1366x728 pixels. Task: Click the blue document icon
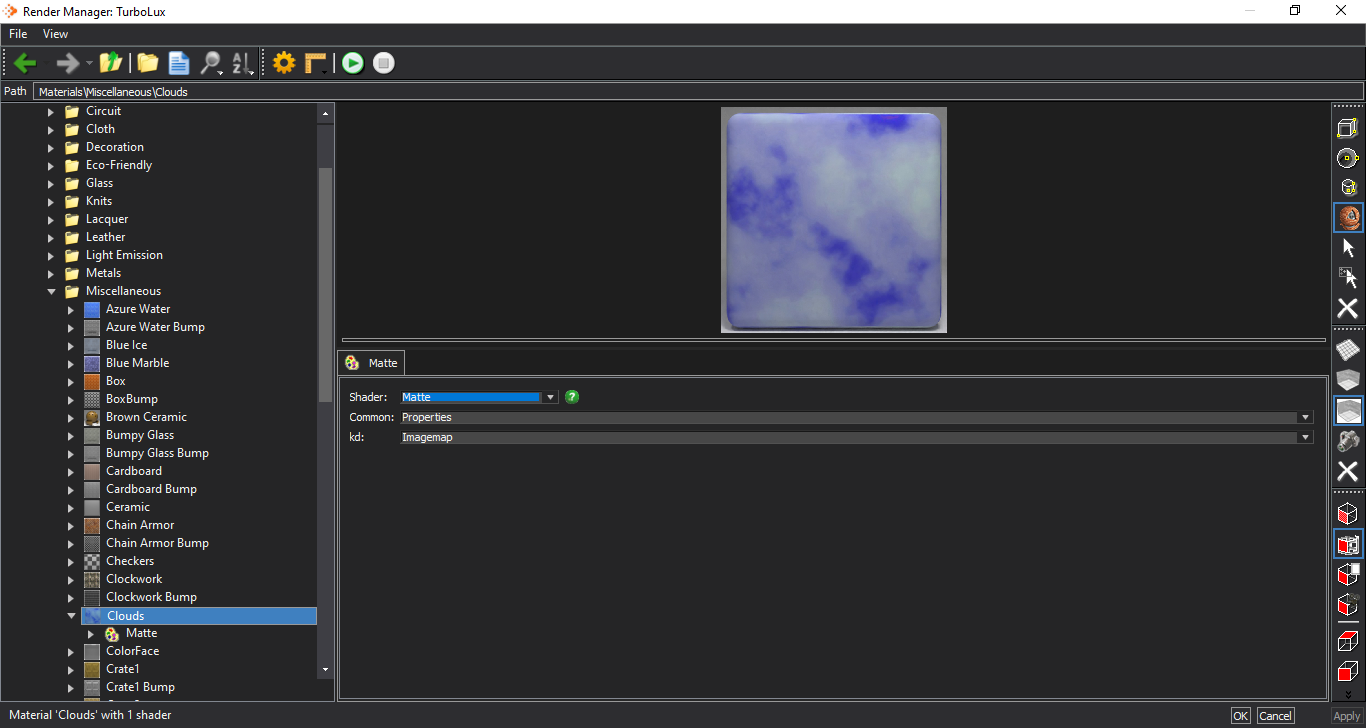[179, 63]
